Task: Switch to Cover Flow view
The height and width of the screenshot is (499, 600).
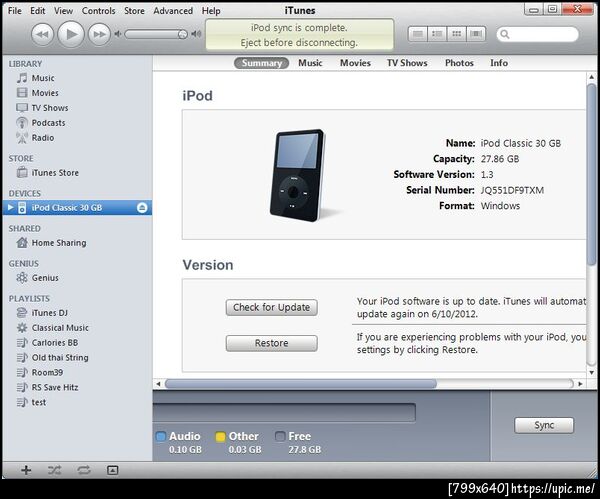Action: click(476, 34)
